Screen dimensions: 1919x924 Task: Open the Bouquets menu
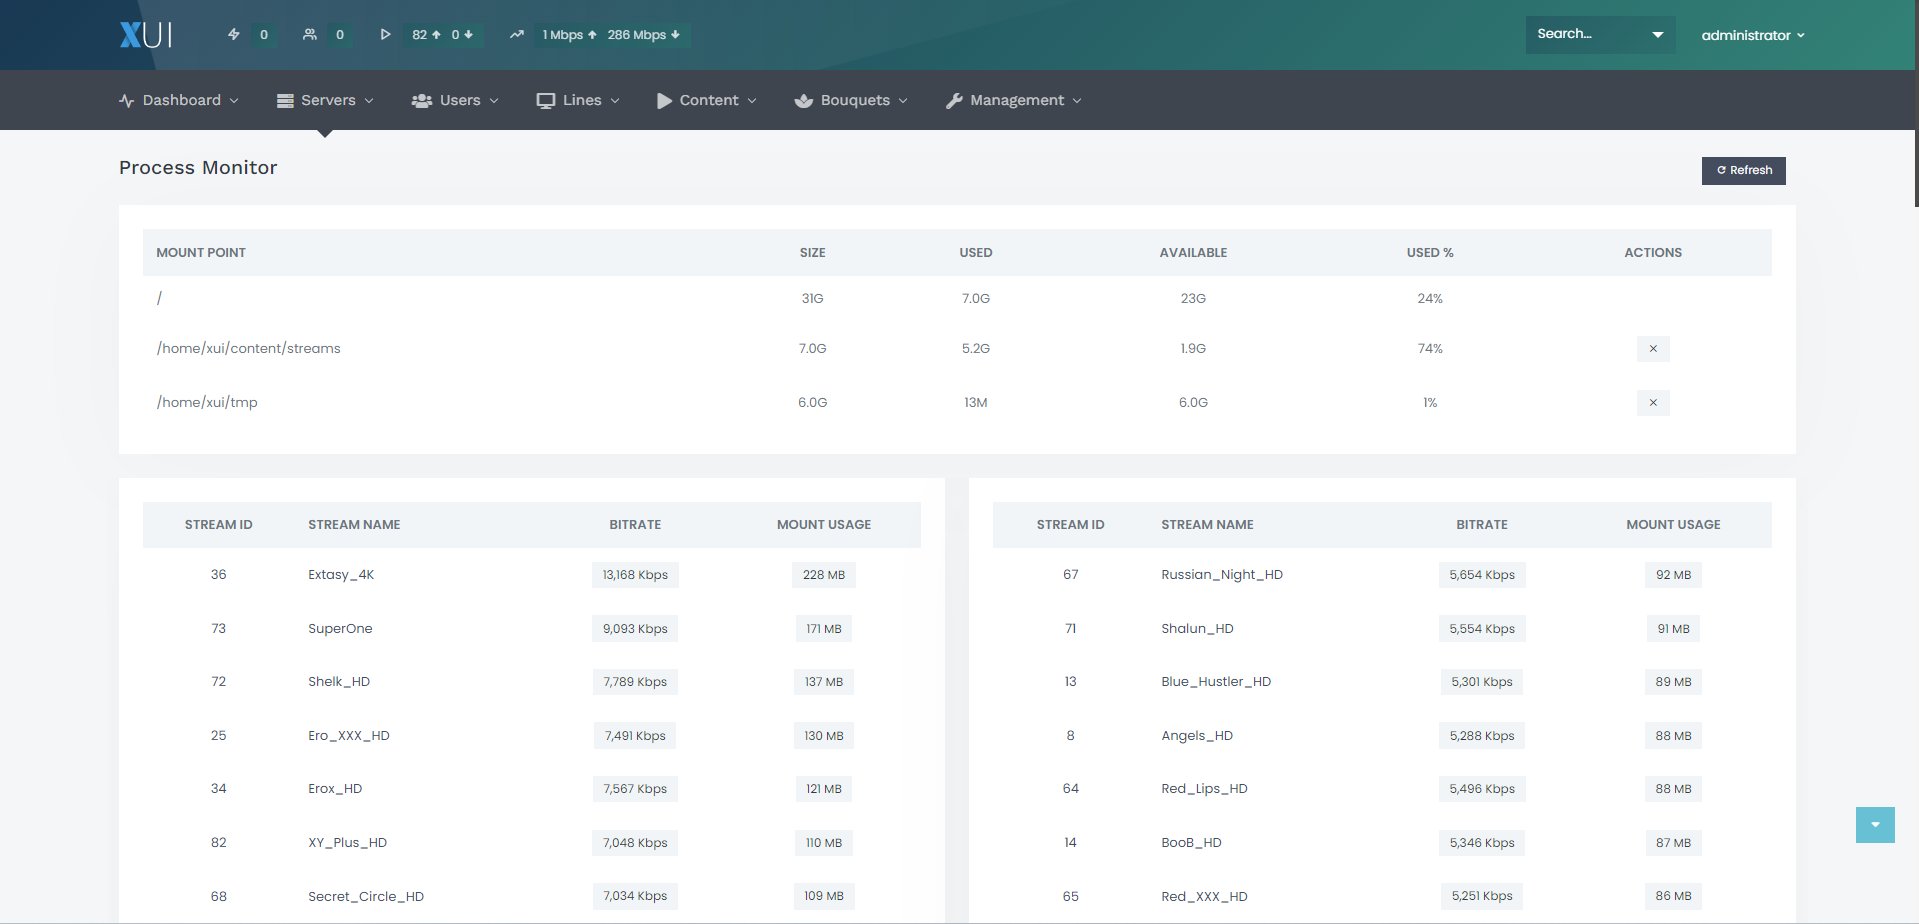[x=851, y=100]
